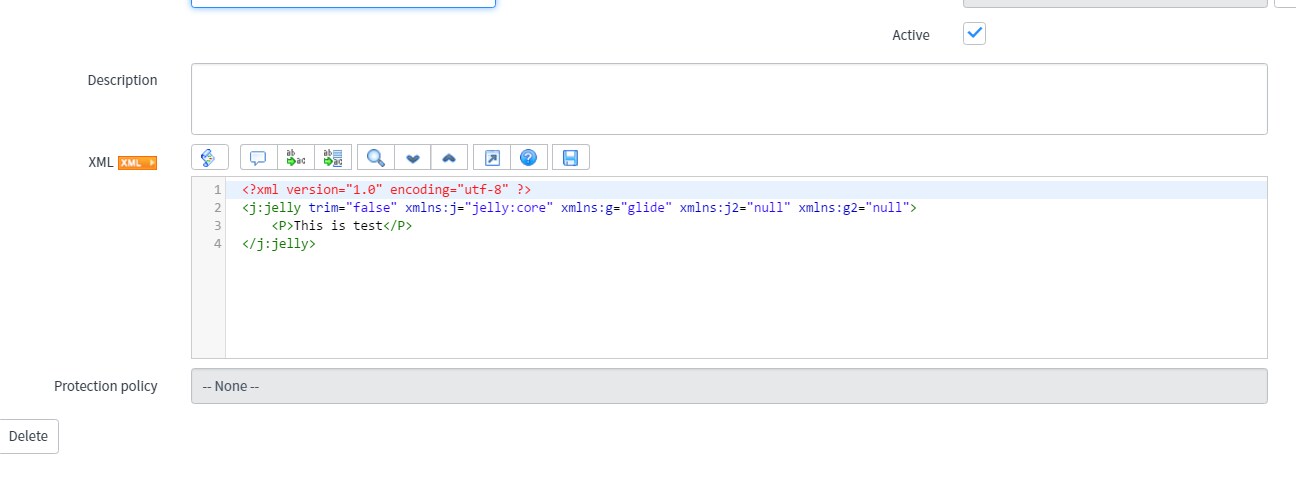This screenshot has height=503, width=1296.
Task: Click the 'This is test' line
Action: click(342, 226)
